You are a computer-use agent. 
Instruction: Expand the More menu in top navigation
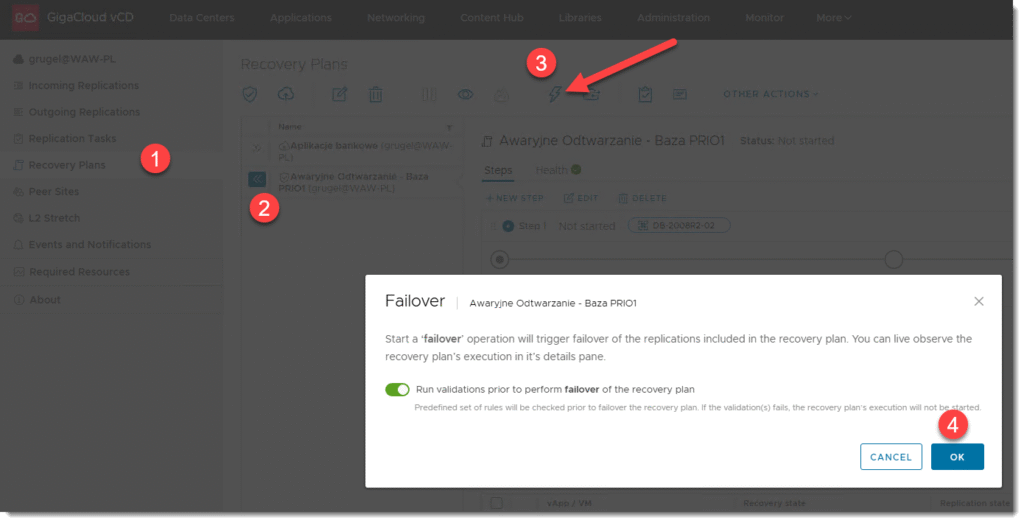(833, 18)
